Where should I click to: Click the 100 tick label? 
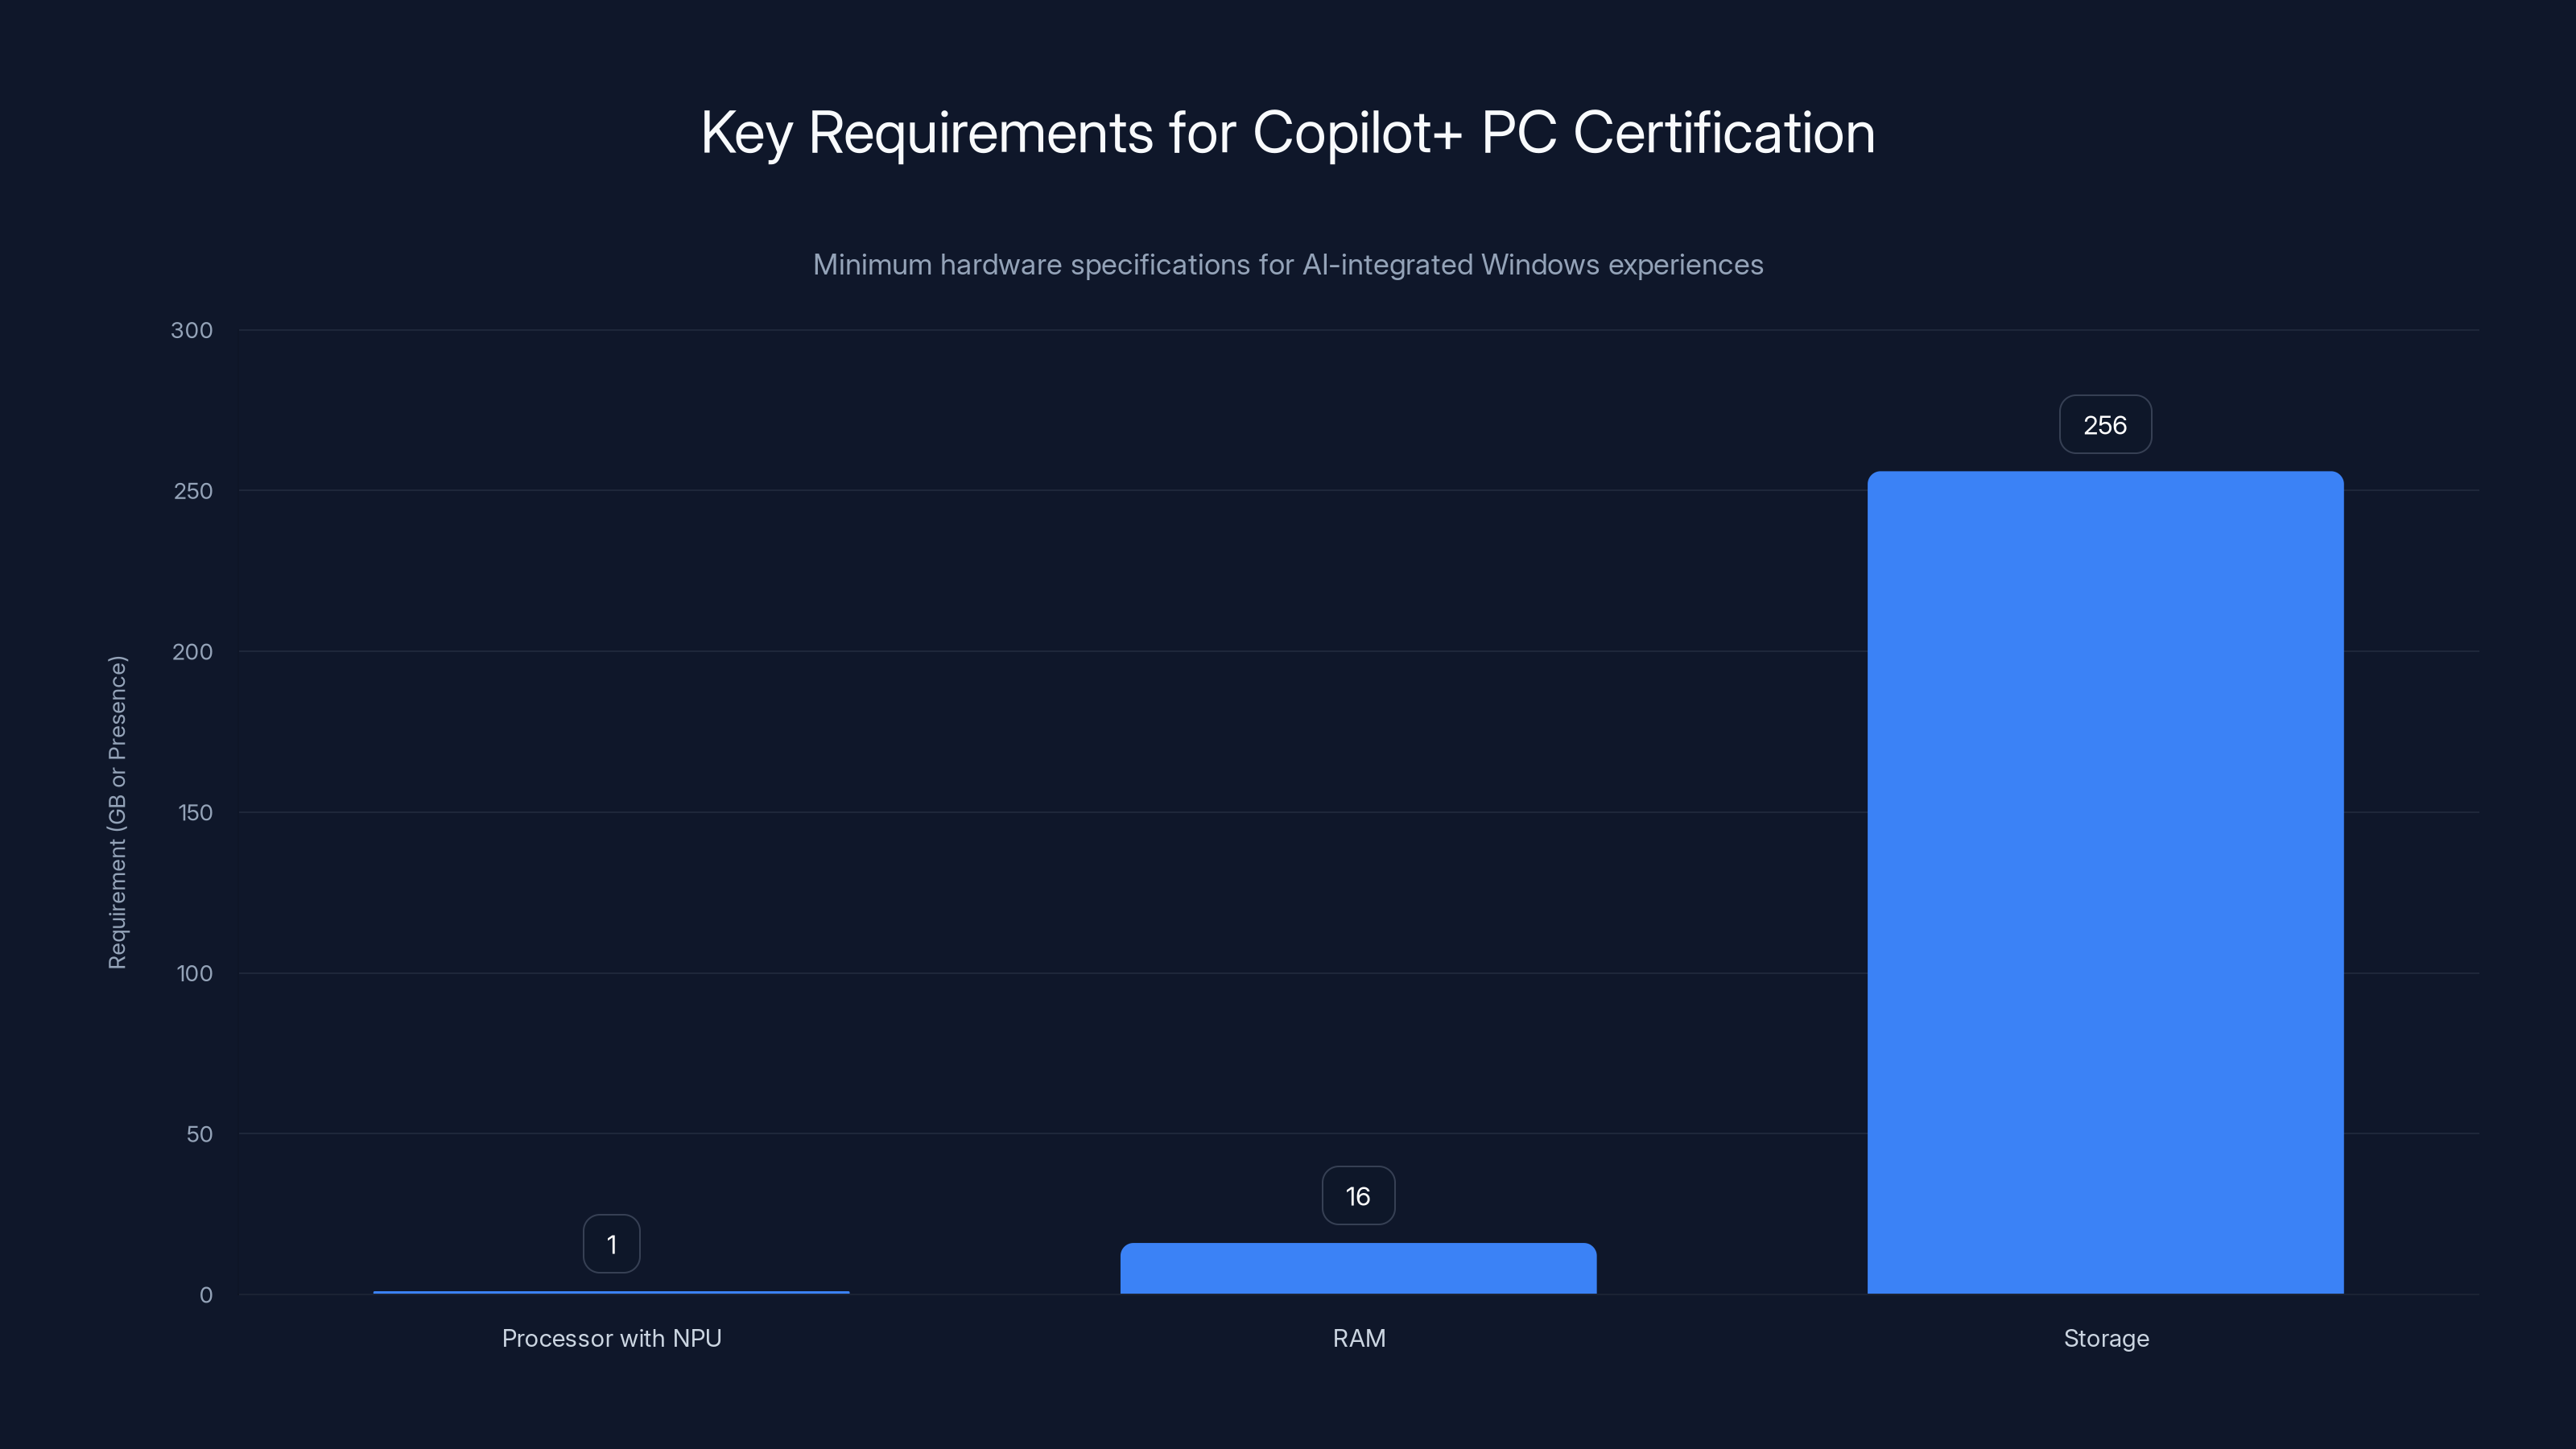pyautogui.click(x=196, y=973)
